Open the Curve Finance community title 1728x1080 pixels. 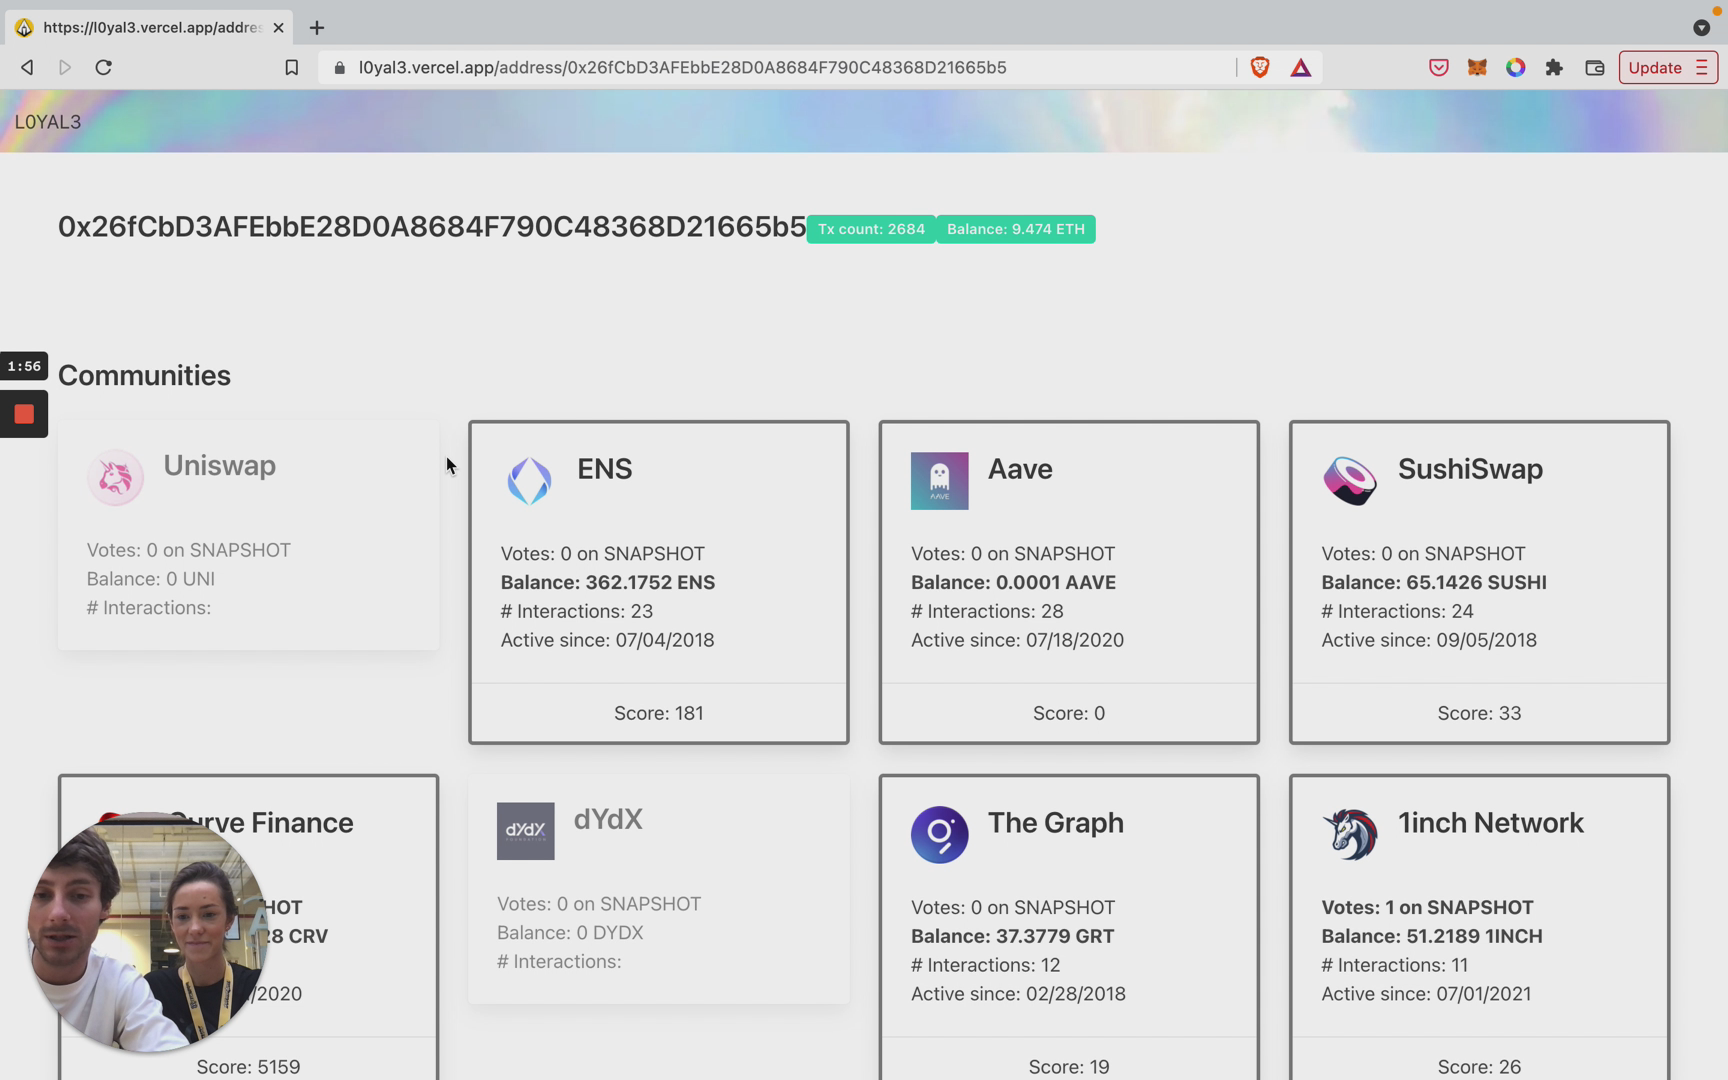(x=261, y=823)
